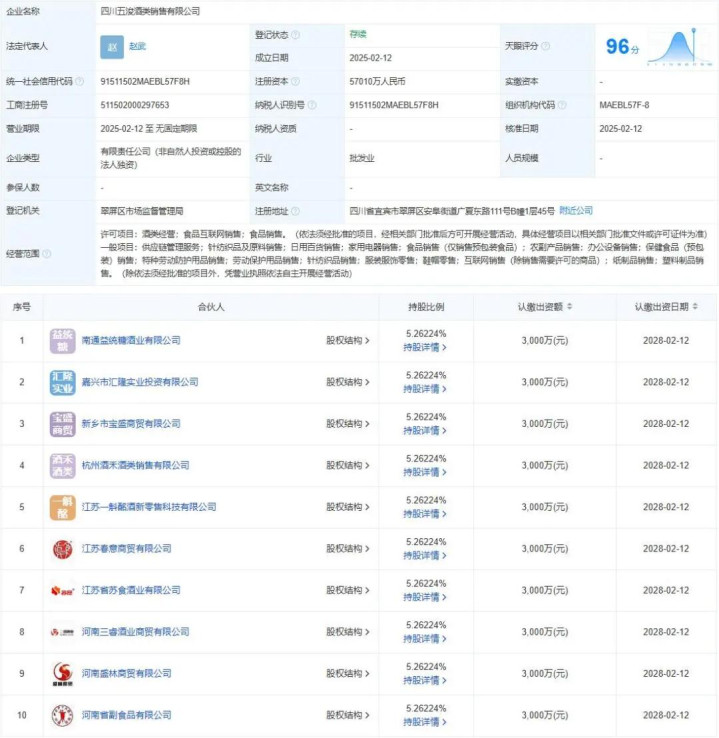The height and width of the screenshot is (738, 719).
Task: Select credit code 91511502MAEBL57F8H under 统一社会信用代码
Action: [145, 81]
